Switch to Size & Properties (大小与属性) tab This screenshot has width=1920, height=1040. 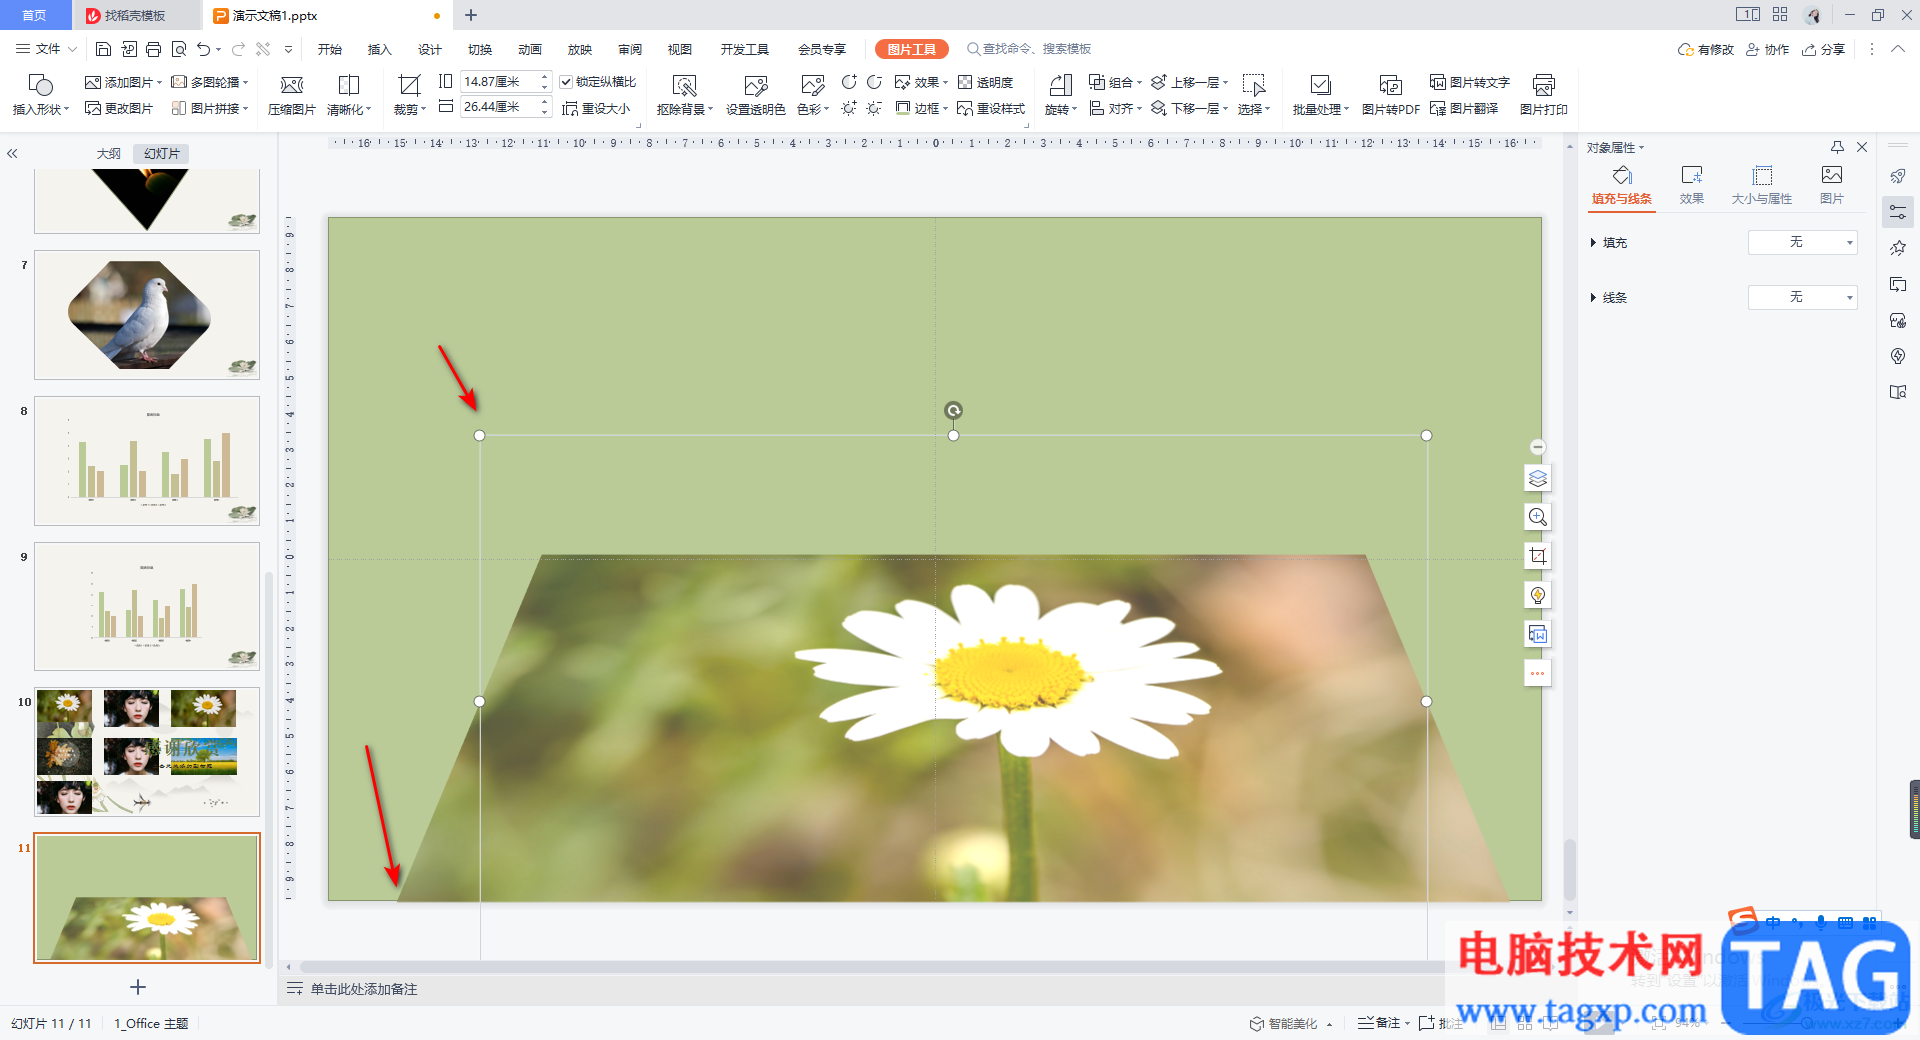tap(1762, 186)
